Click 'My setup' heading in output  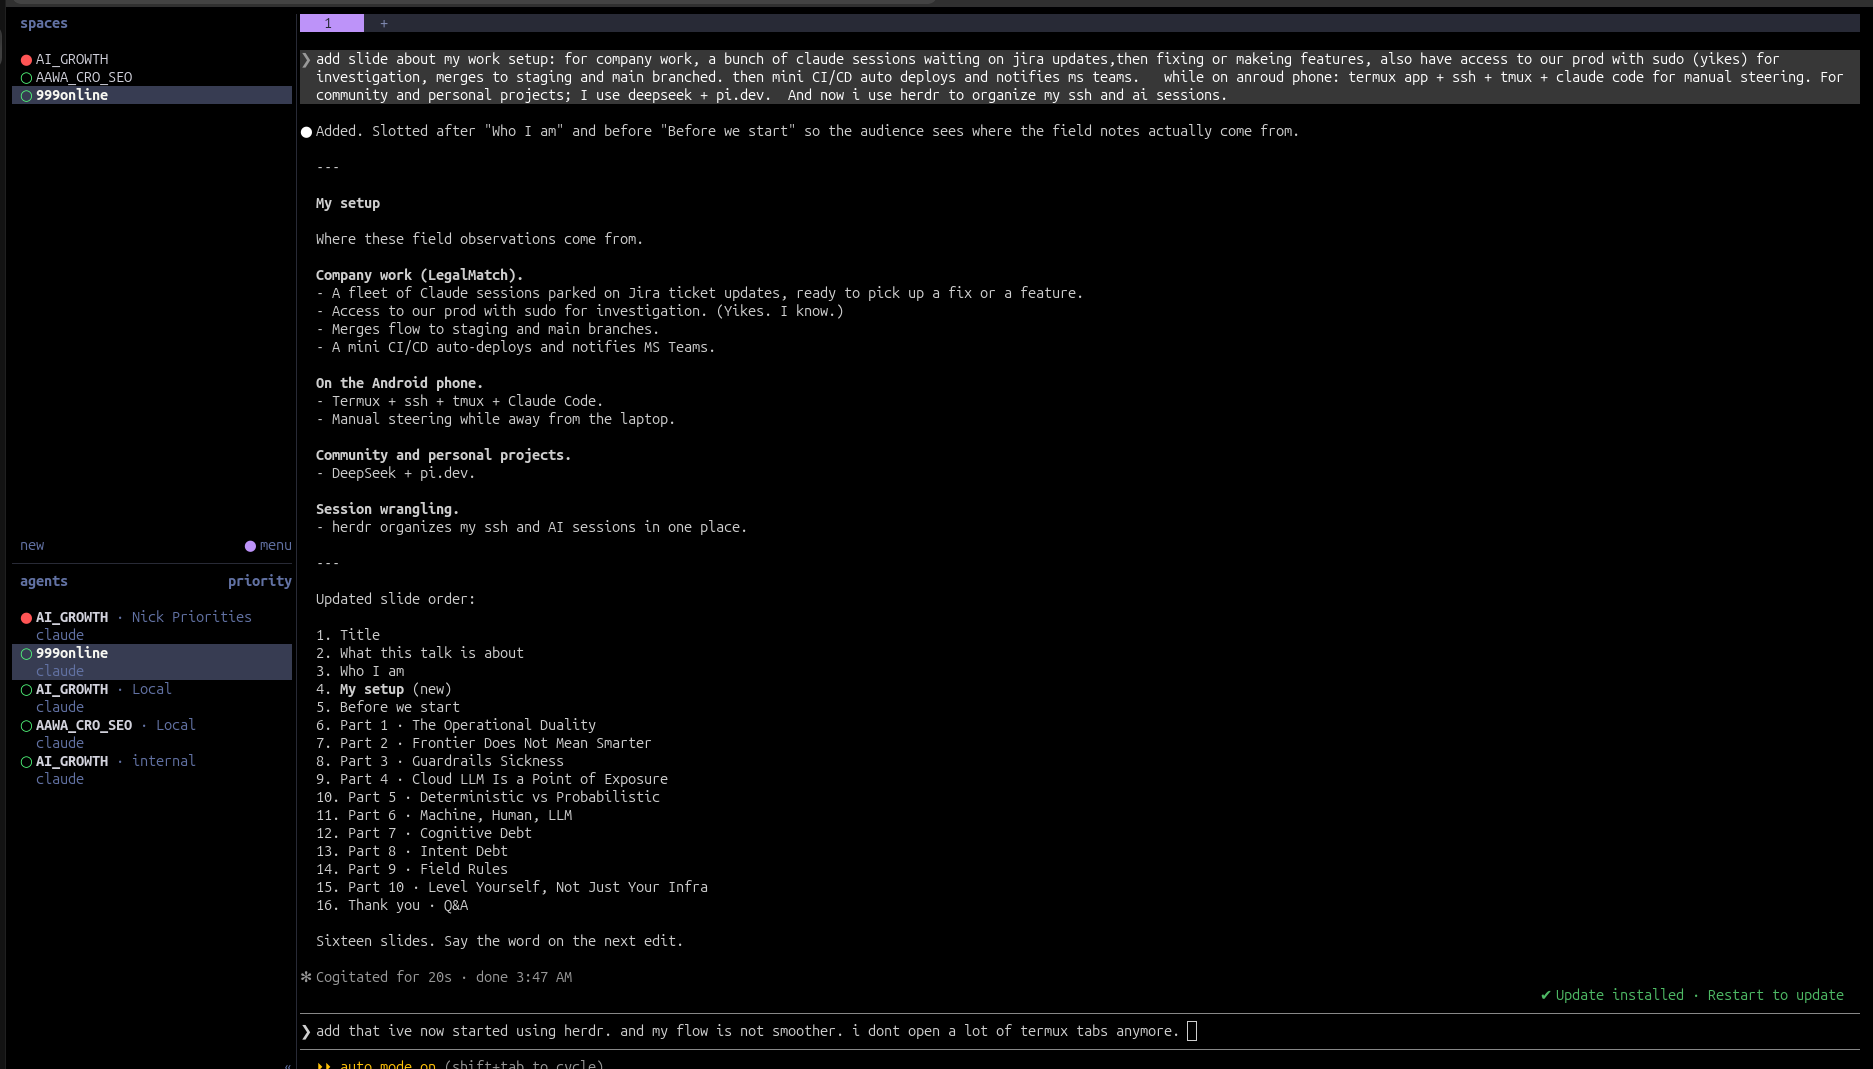pyautogui.click(x=348, y=203)
